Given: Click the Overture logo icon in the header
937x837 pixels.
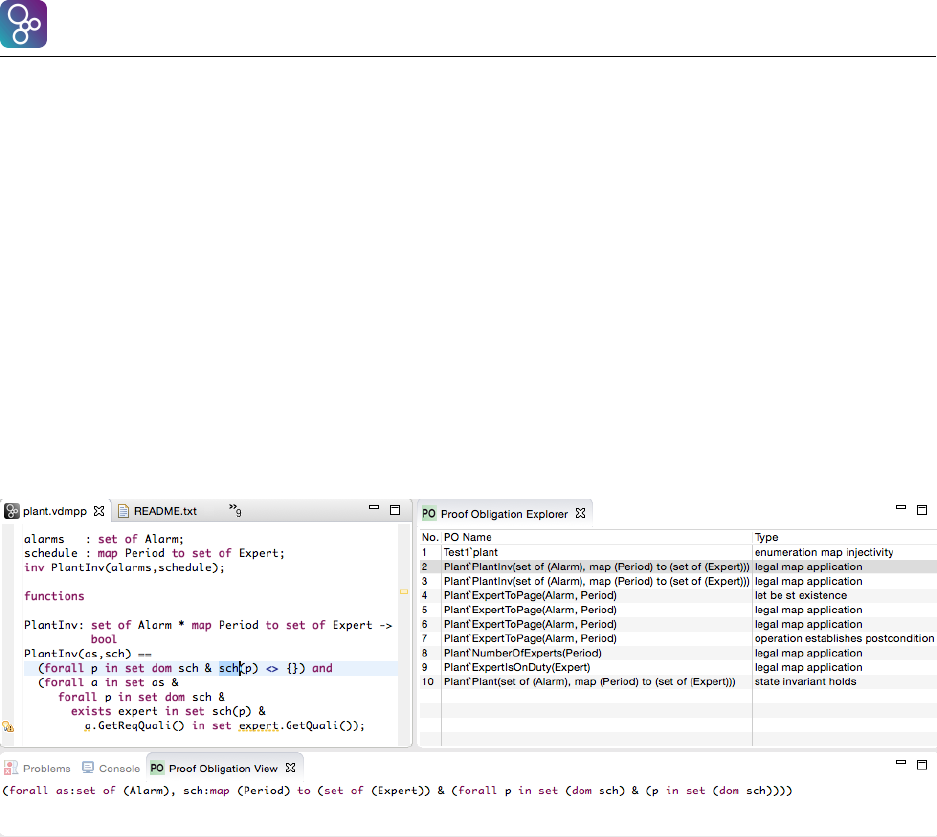Looking at the screenshot, I should (x=24, y=25).
